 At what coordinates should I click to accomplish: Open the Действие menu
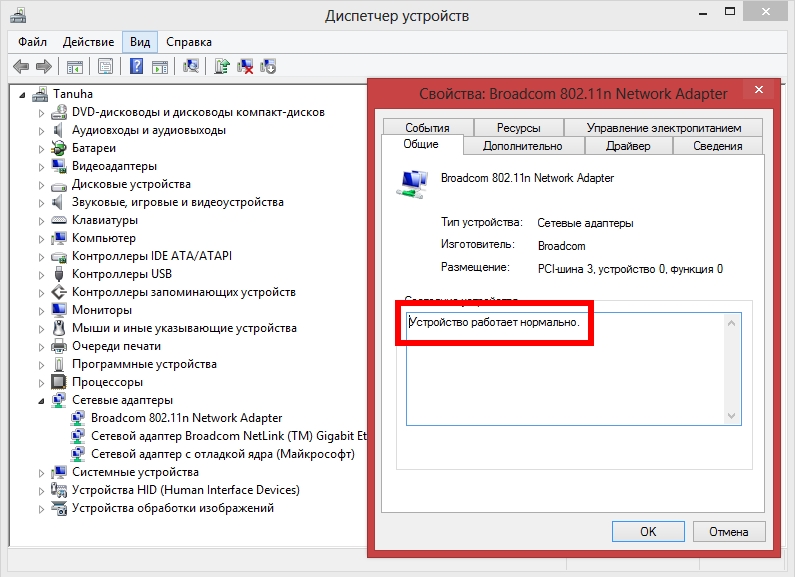click(88, 42)
